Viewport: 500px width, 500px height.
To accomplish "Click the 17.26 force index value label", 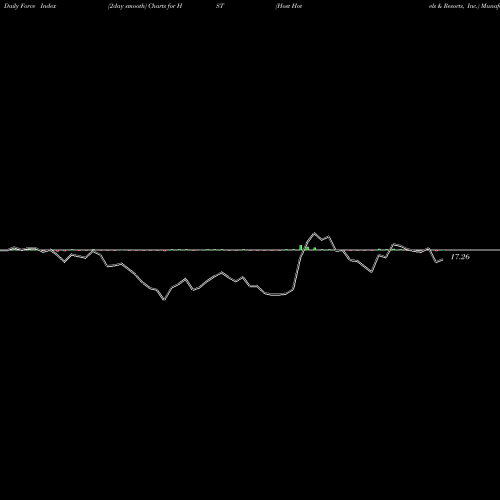I will pyautogui.click(x=460, y=257).
